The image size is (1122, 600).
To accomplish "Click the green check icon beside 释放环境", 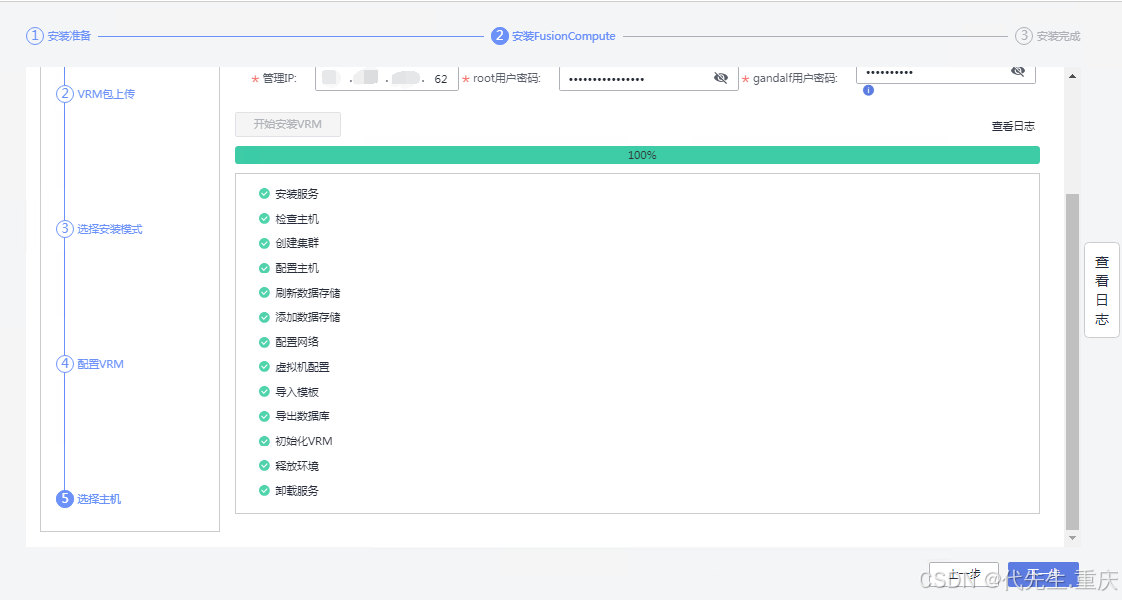I will (x=264, y=466).
